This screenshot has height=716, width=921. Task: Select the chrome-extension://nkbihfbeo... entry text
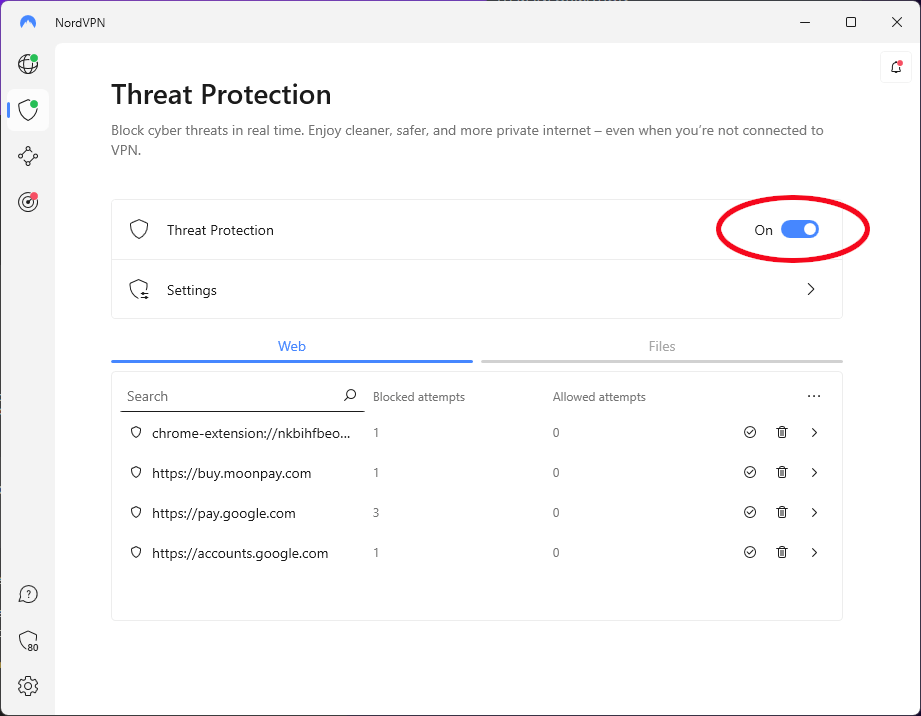tap(251, 433)
